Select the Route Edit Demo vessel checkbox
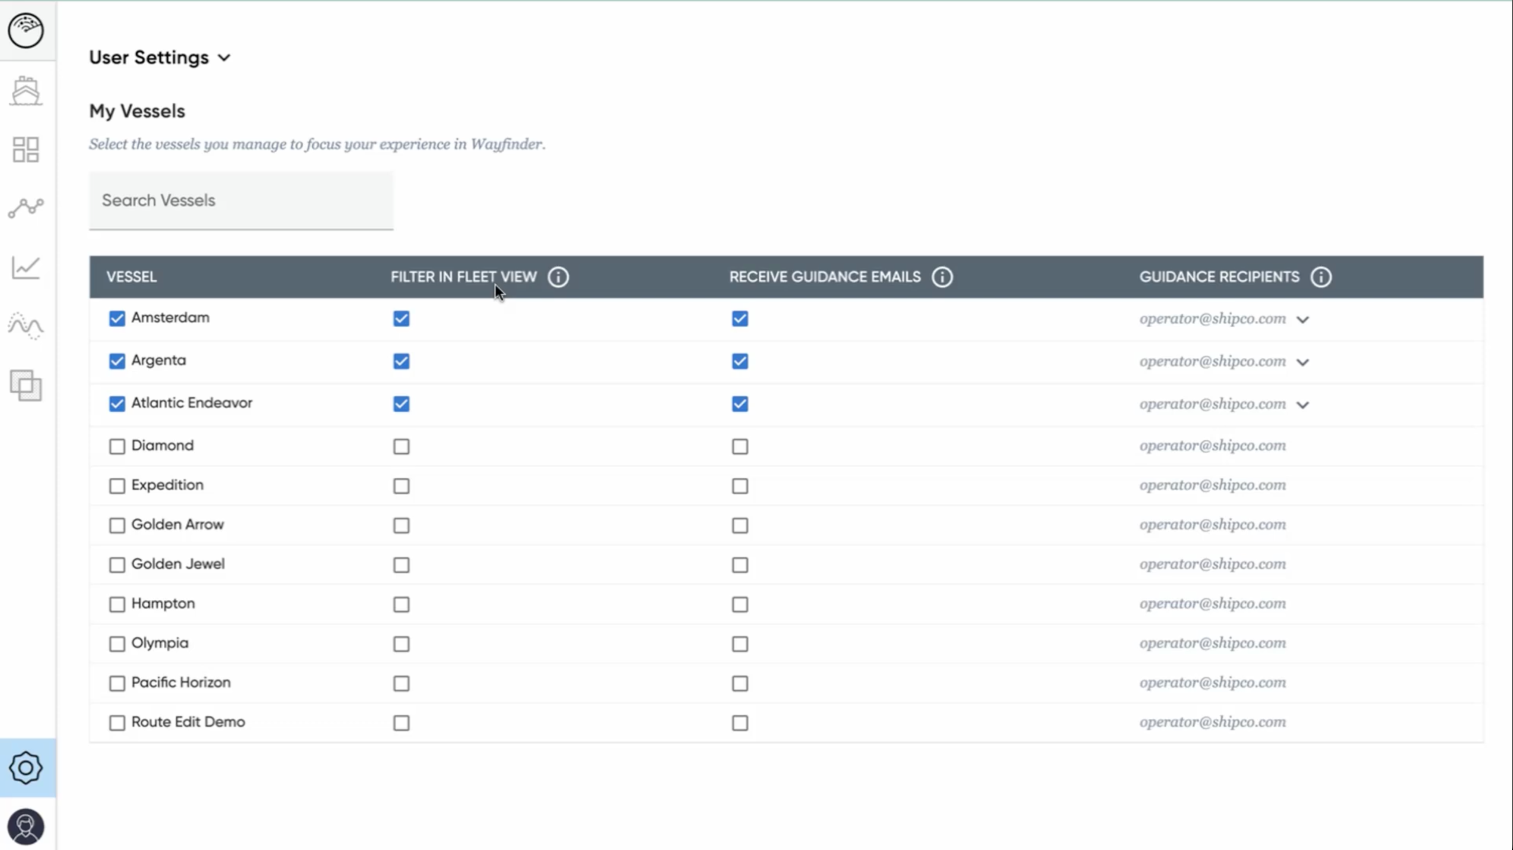1513x850 pixels. [117, 723]
